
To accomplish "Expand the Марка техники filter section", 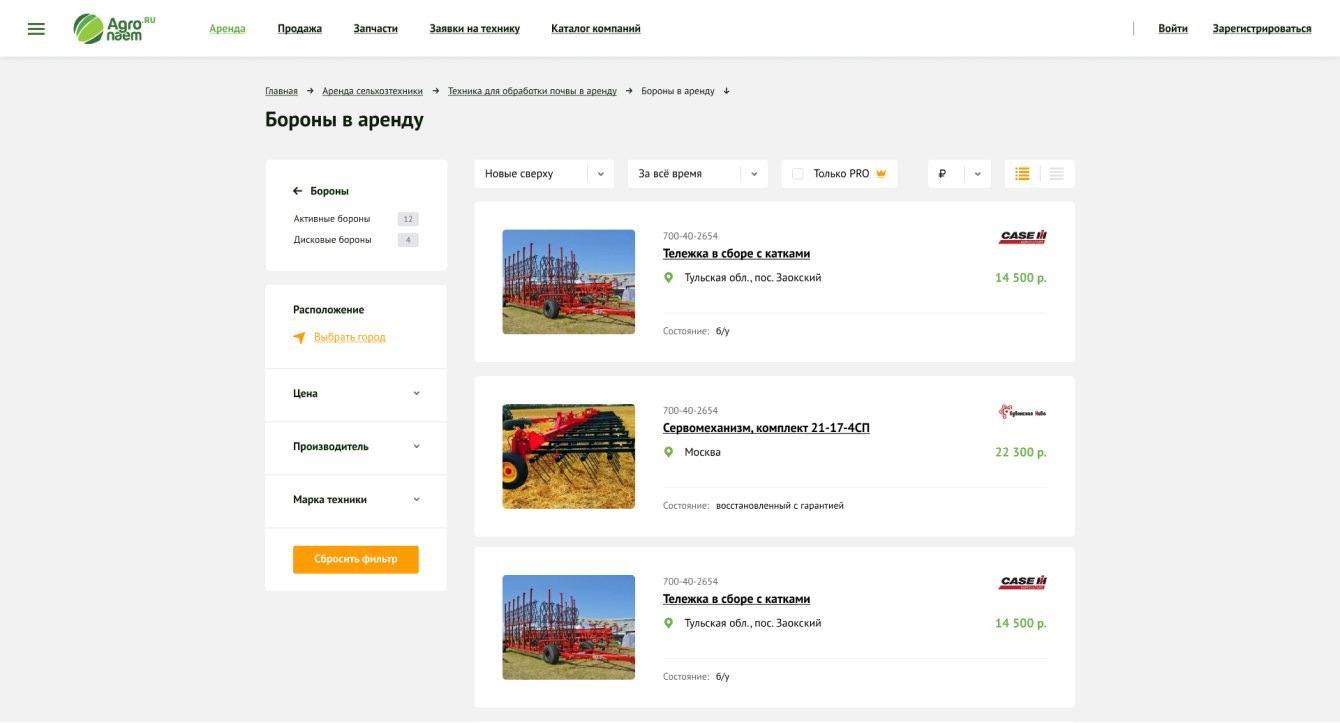I will [356, 500].
